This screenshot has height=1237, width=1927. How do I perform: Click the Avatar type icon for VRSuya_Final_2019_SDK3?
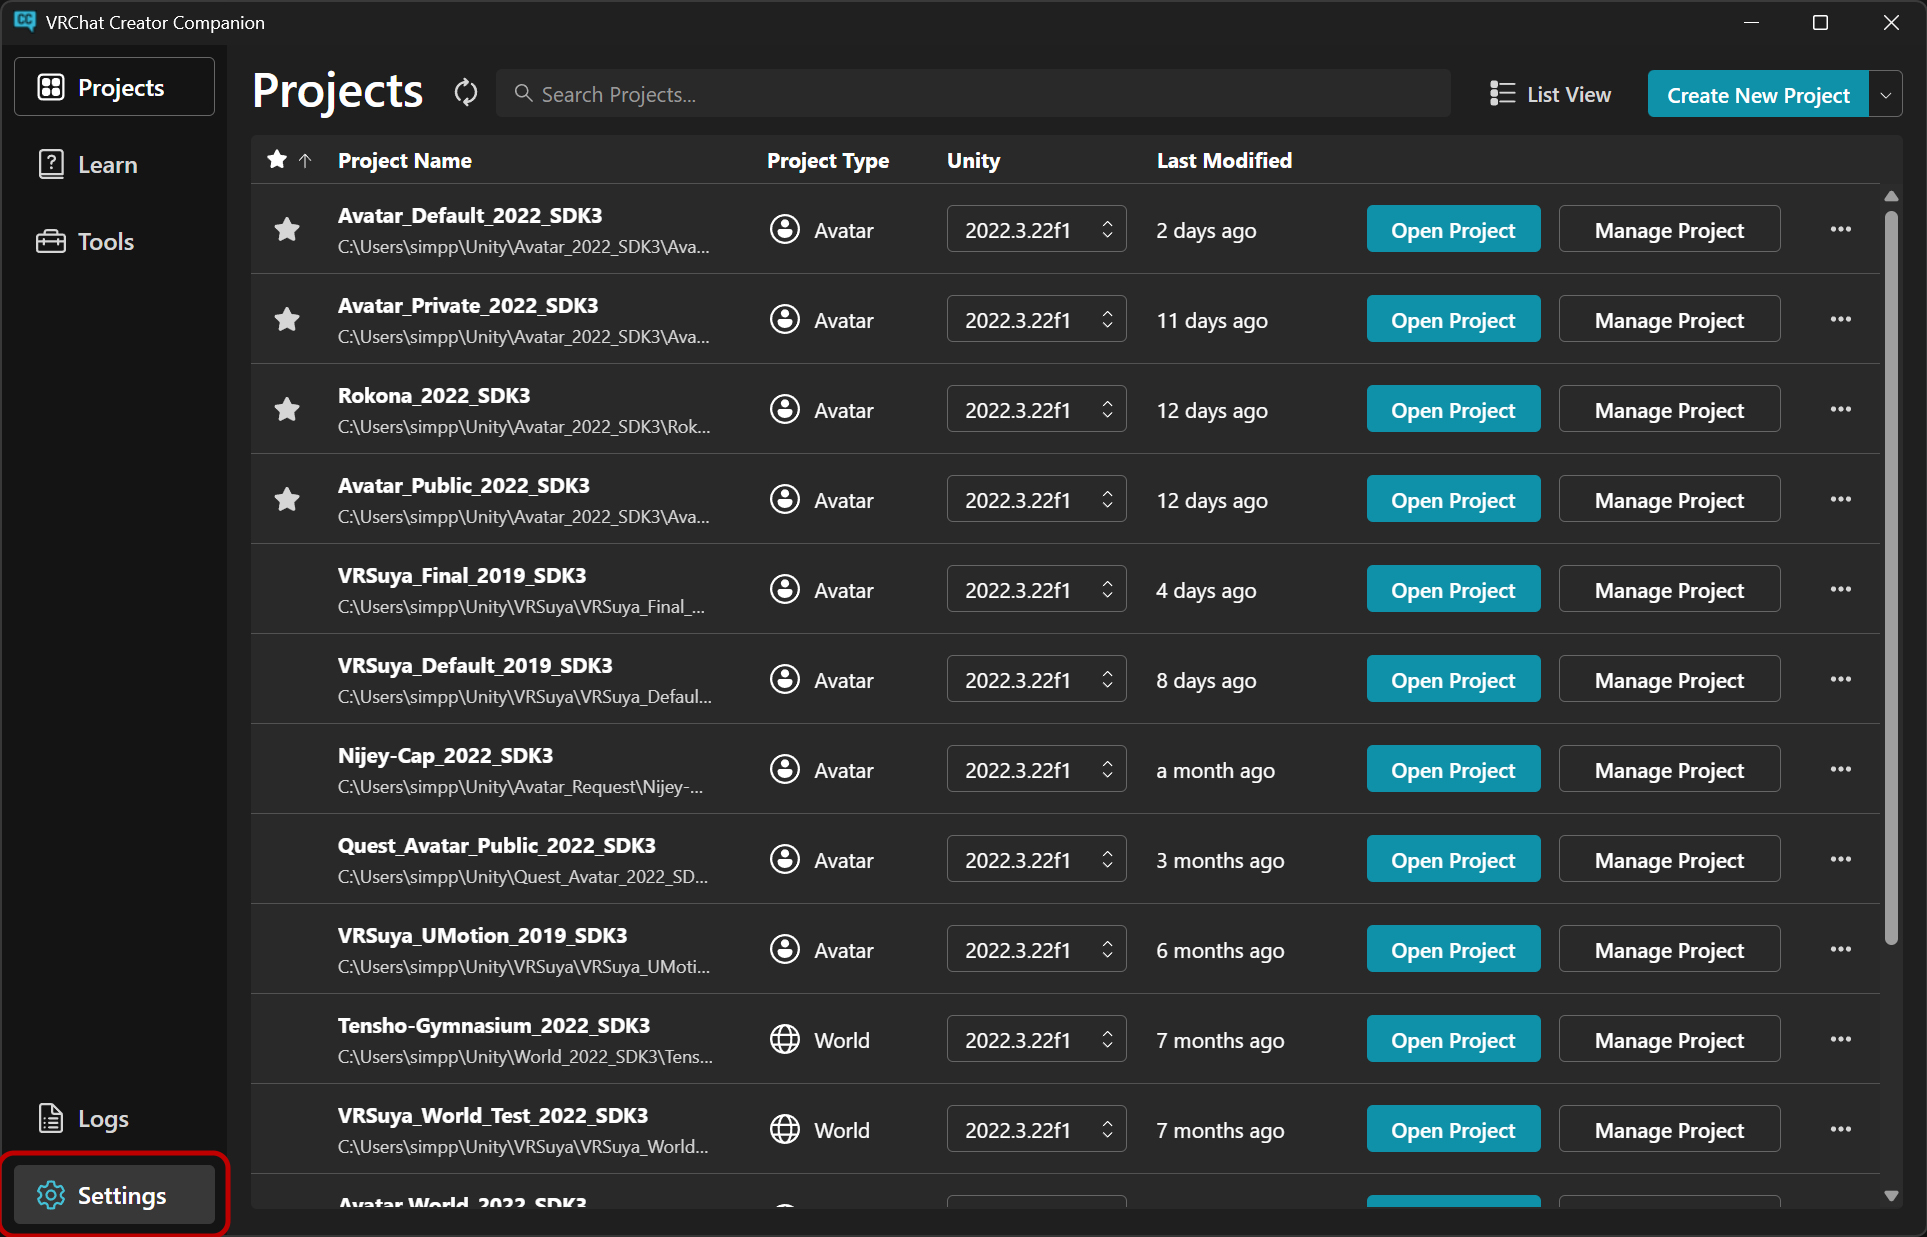click(x=785, y=590)
